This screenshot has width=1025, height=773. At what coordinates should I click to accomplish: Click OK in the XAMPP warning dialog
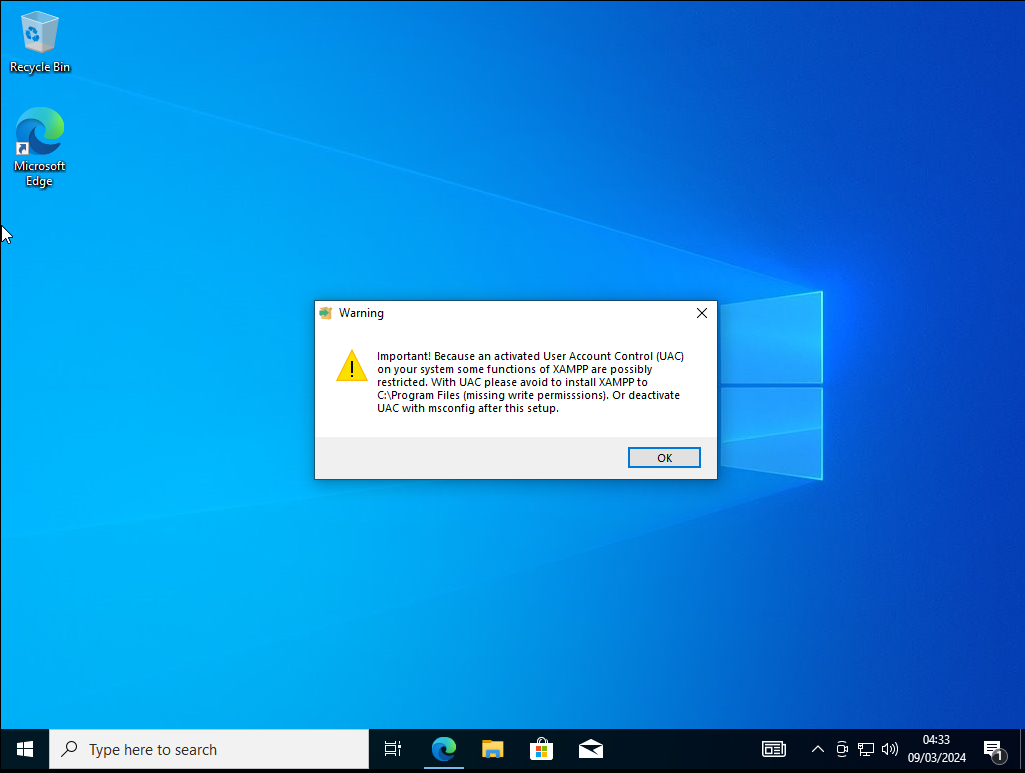pos(664,457)
